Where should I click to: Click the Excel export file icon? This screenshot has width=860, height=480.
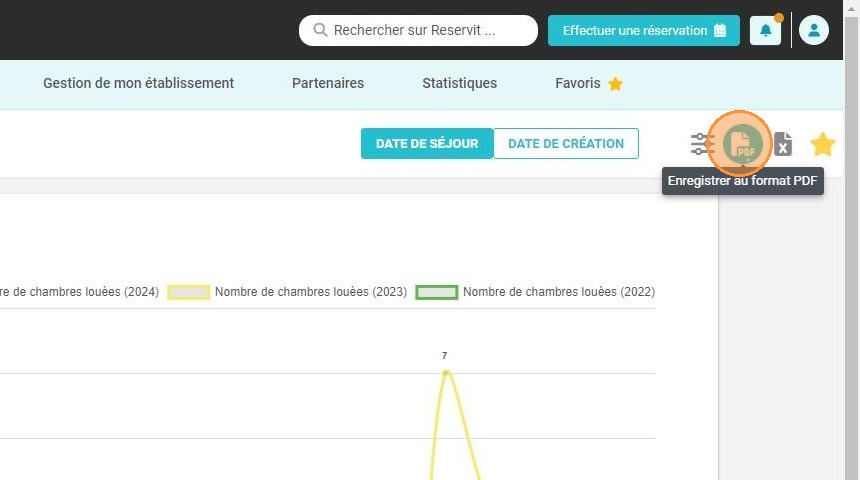[783, 144]
